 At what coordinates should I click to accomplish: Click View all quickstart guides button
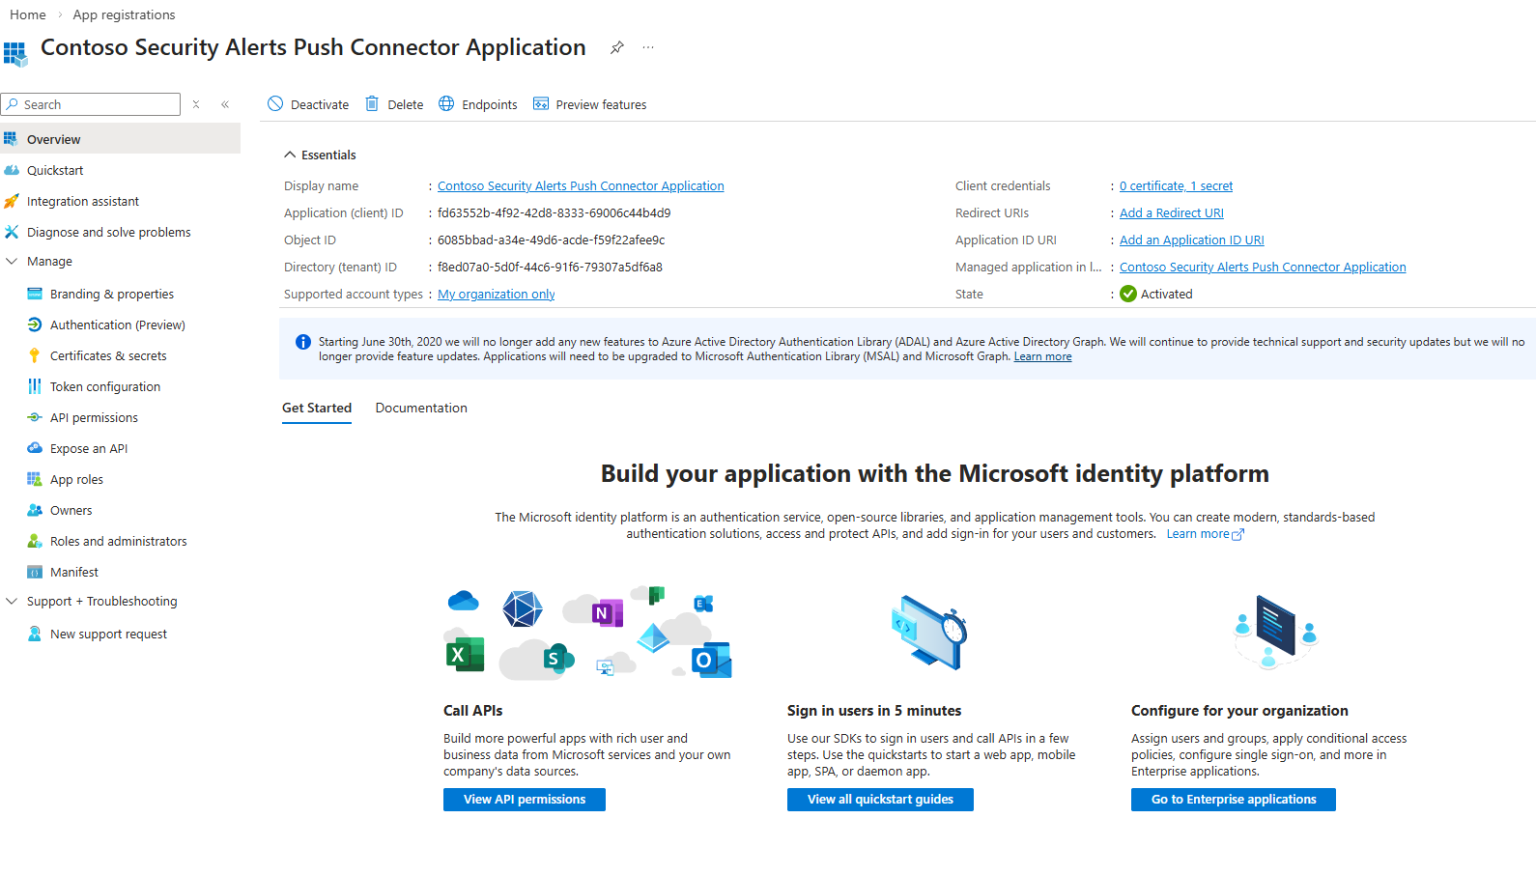tap(880, 800)
